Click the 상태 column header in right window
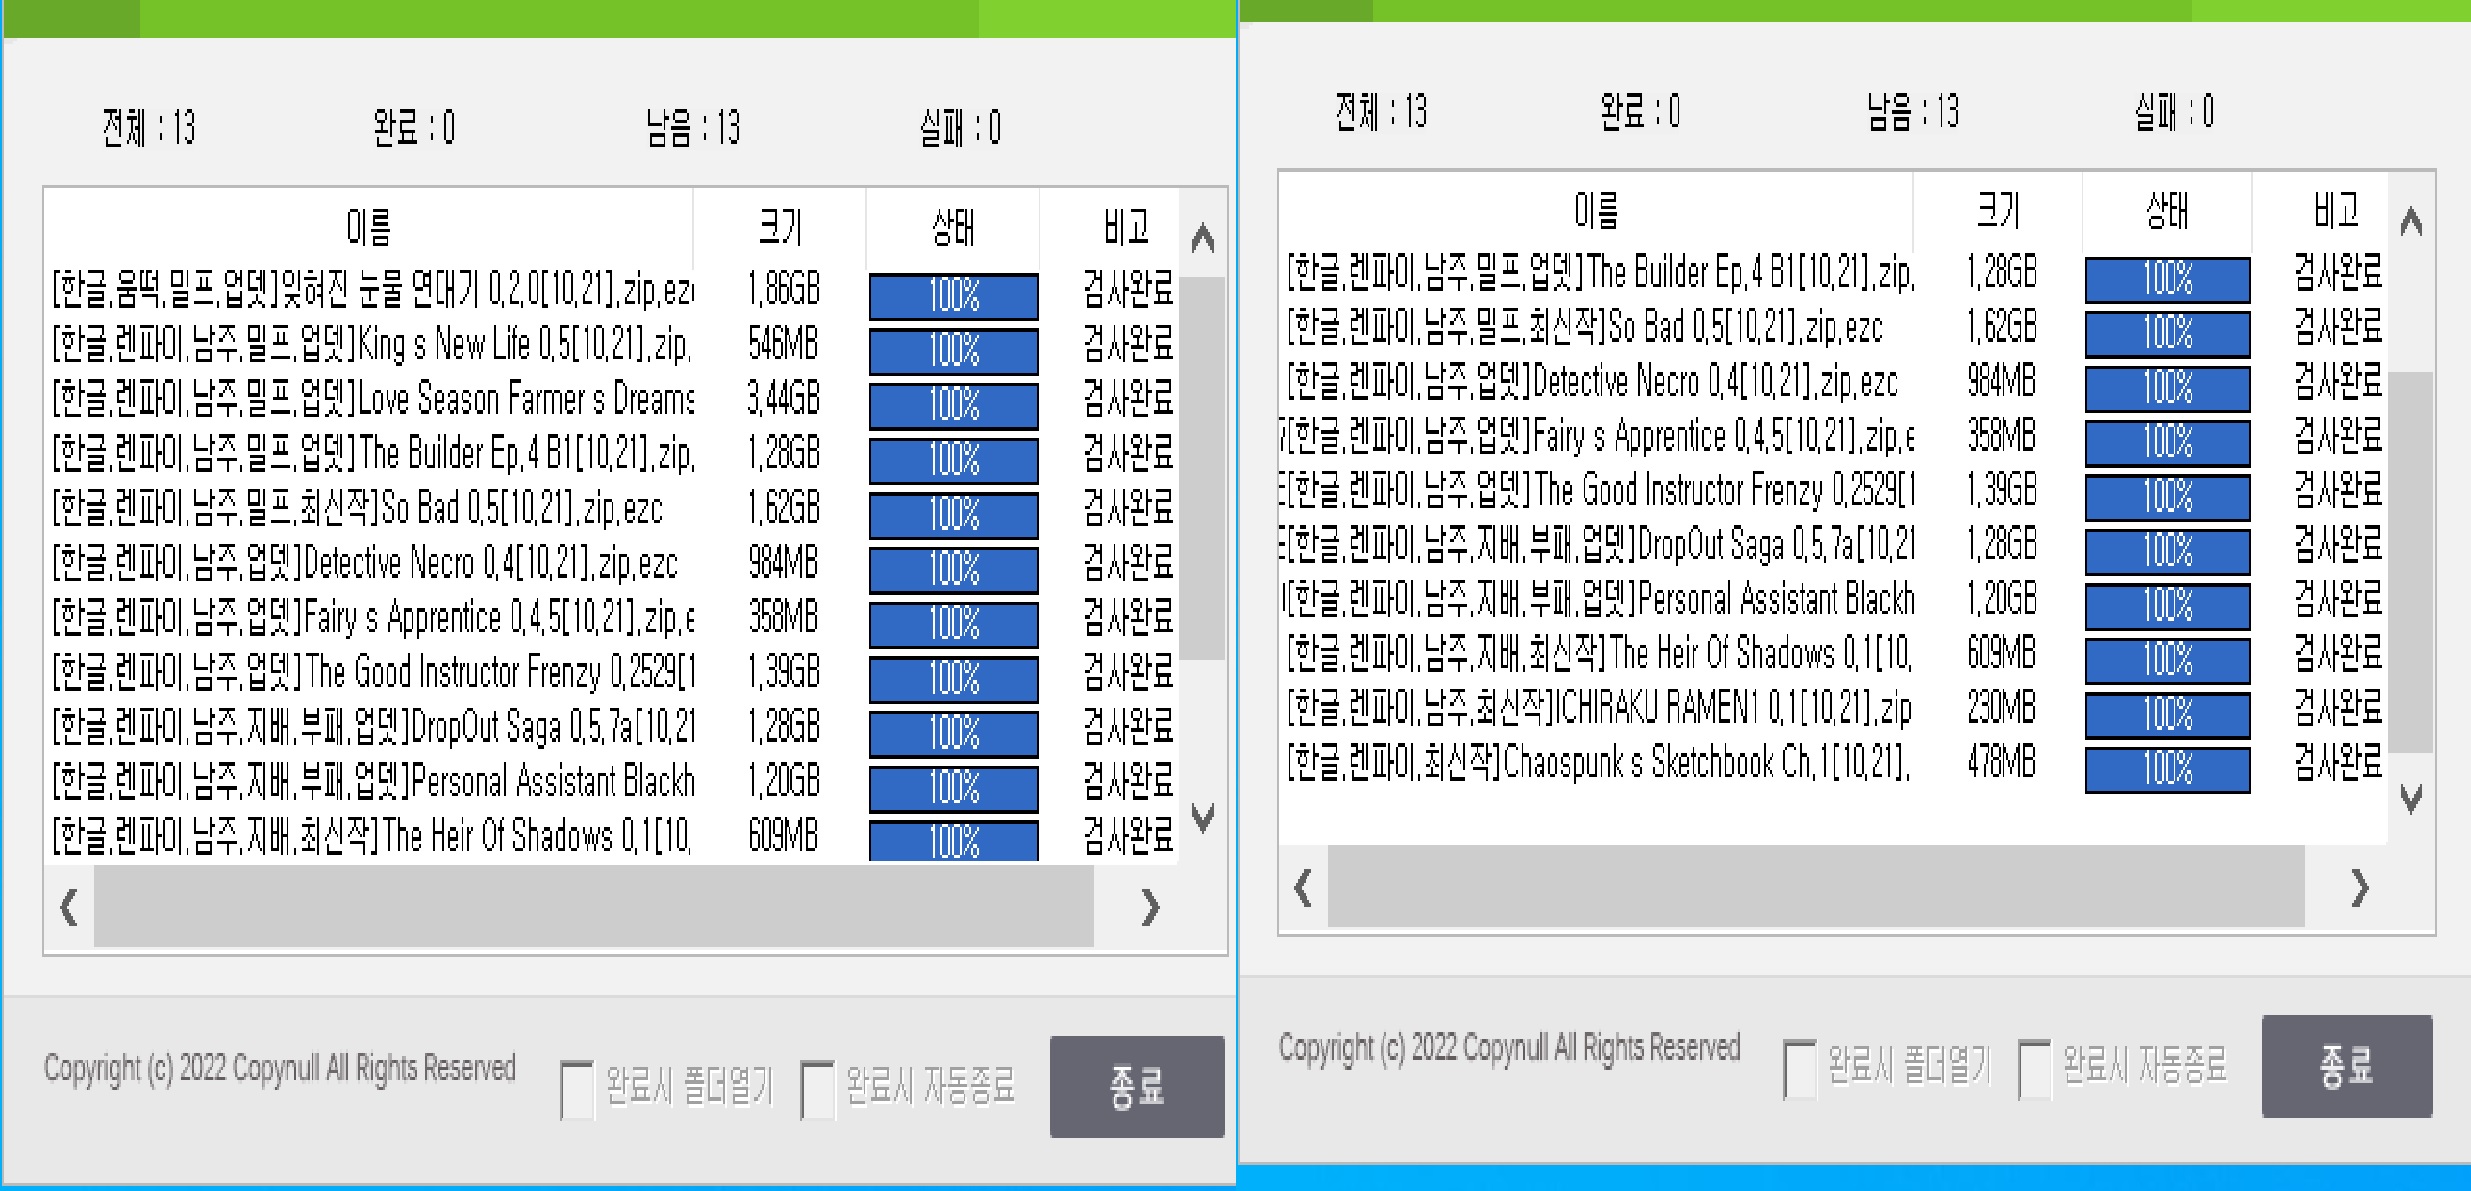The height and width of the screenshot is (1191, 2471). click(x=2166, y=210)
